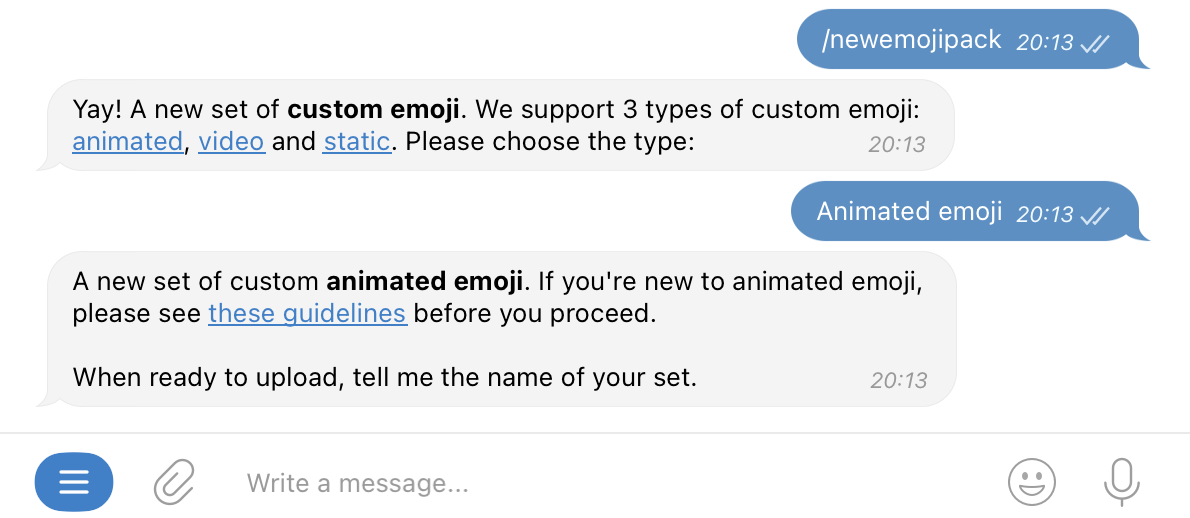Click timestamp on the /newemojipack message

point(1044,42)
